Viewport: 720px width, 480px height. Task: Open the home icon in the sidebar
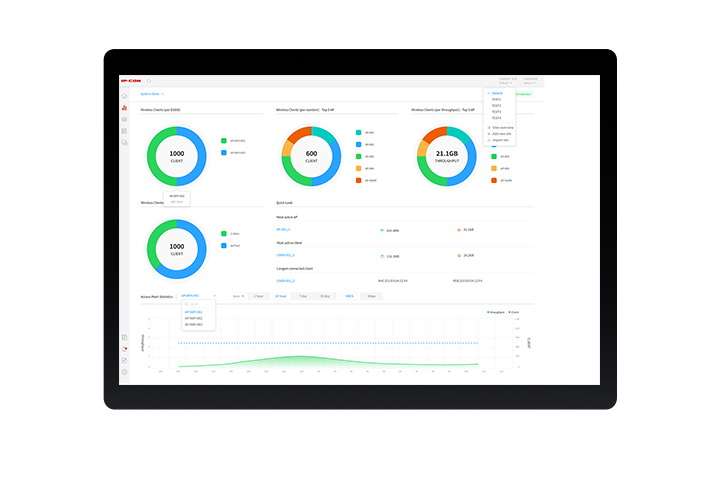pyautogui.click(x=124, y=96)
